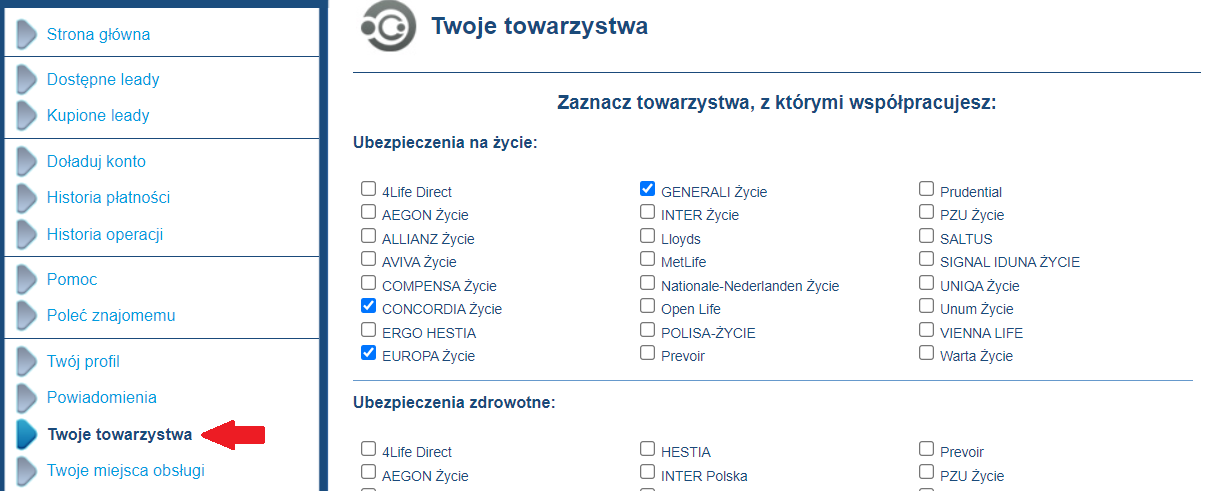
Task: Open Twoje miejsca obsługi in the sidebar
Action: click(x=126, y=470)
